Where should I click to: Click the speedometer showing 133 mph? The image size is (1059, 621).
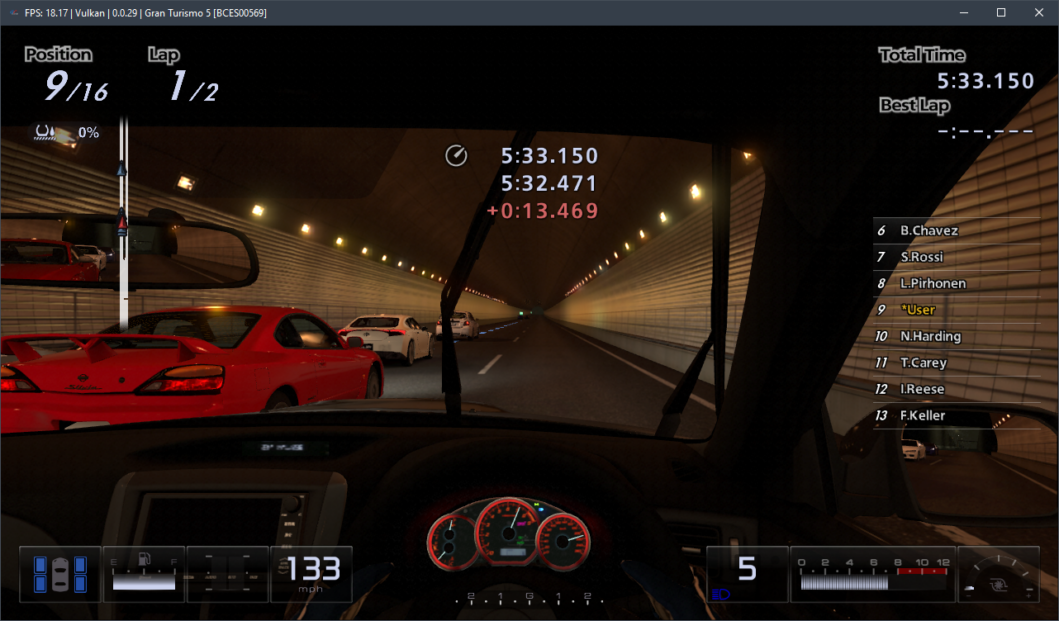[312, 573]
